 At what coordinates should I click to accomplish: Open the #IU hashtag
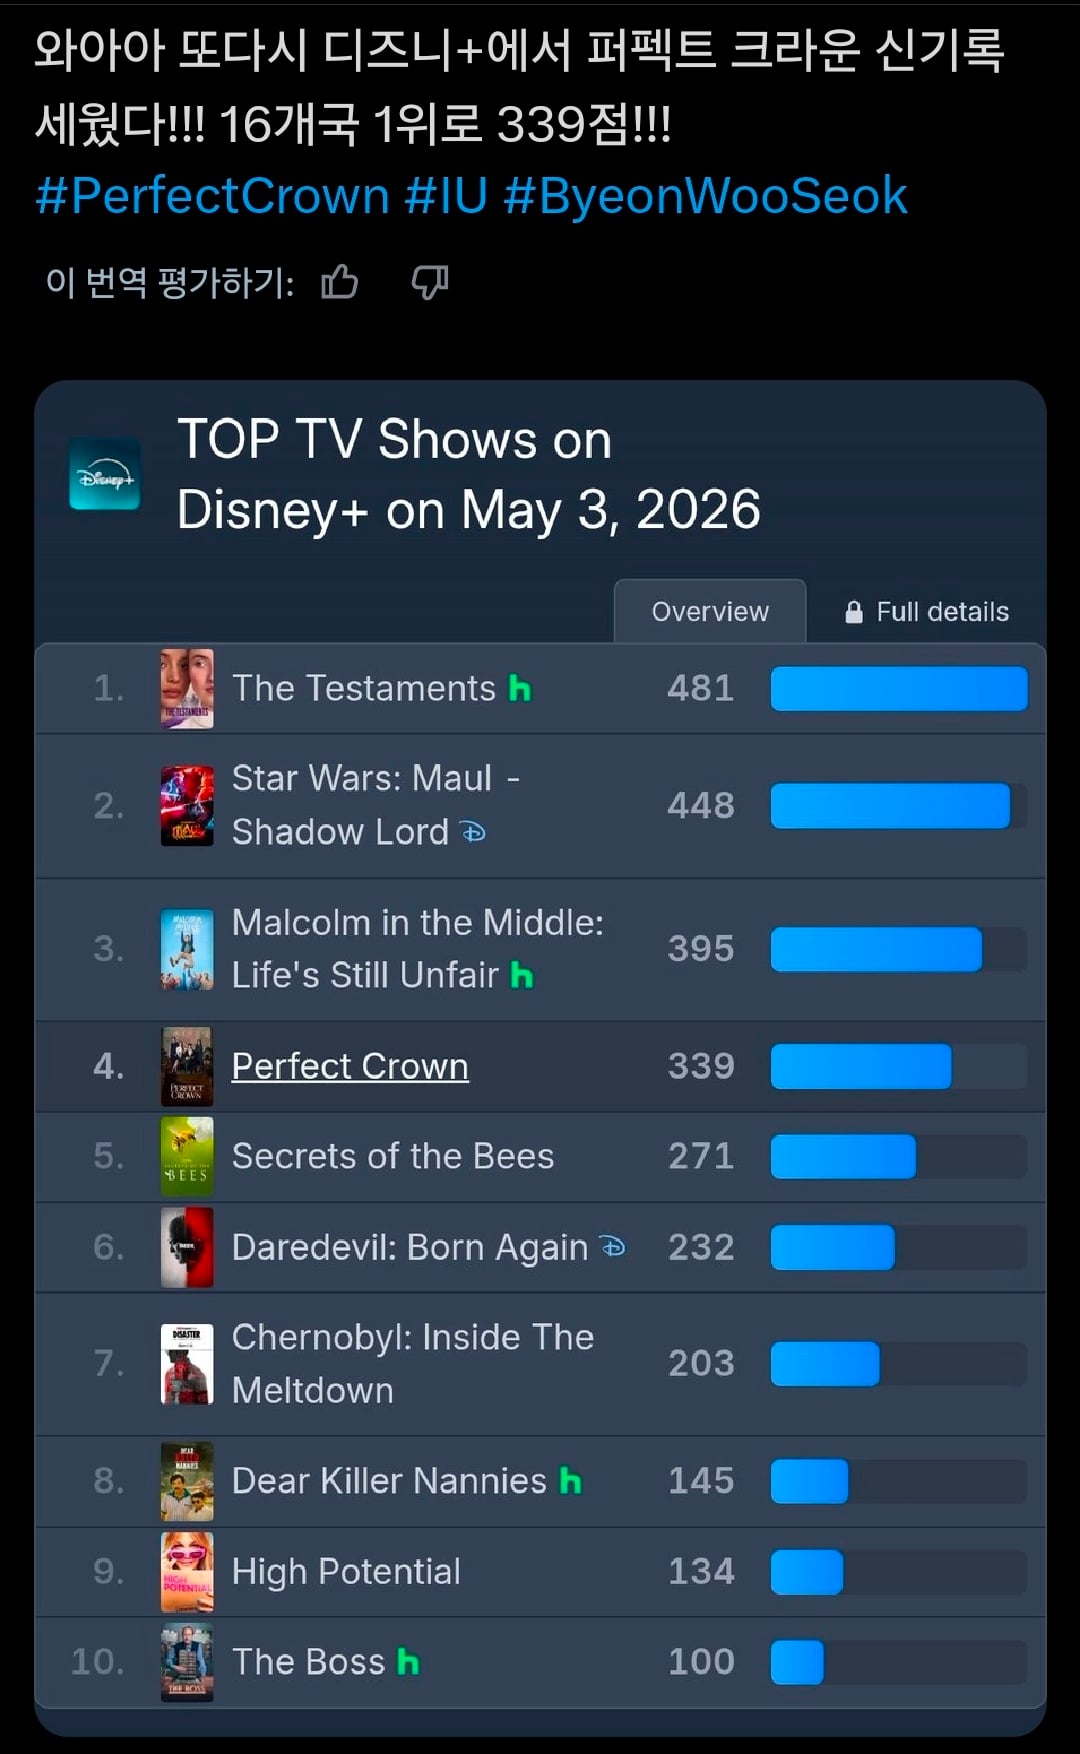point(446,195)
